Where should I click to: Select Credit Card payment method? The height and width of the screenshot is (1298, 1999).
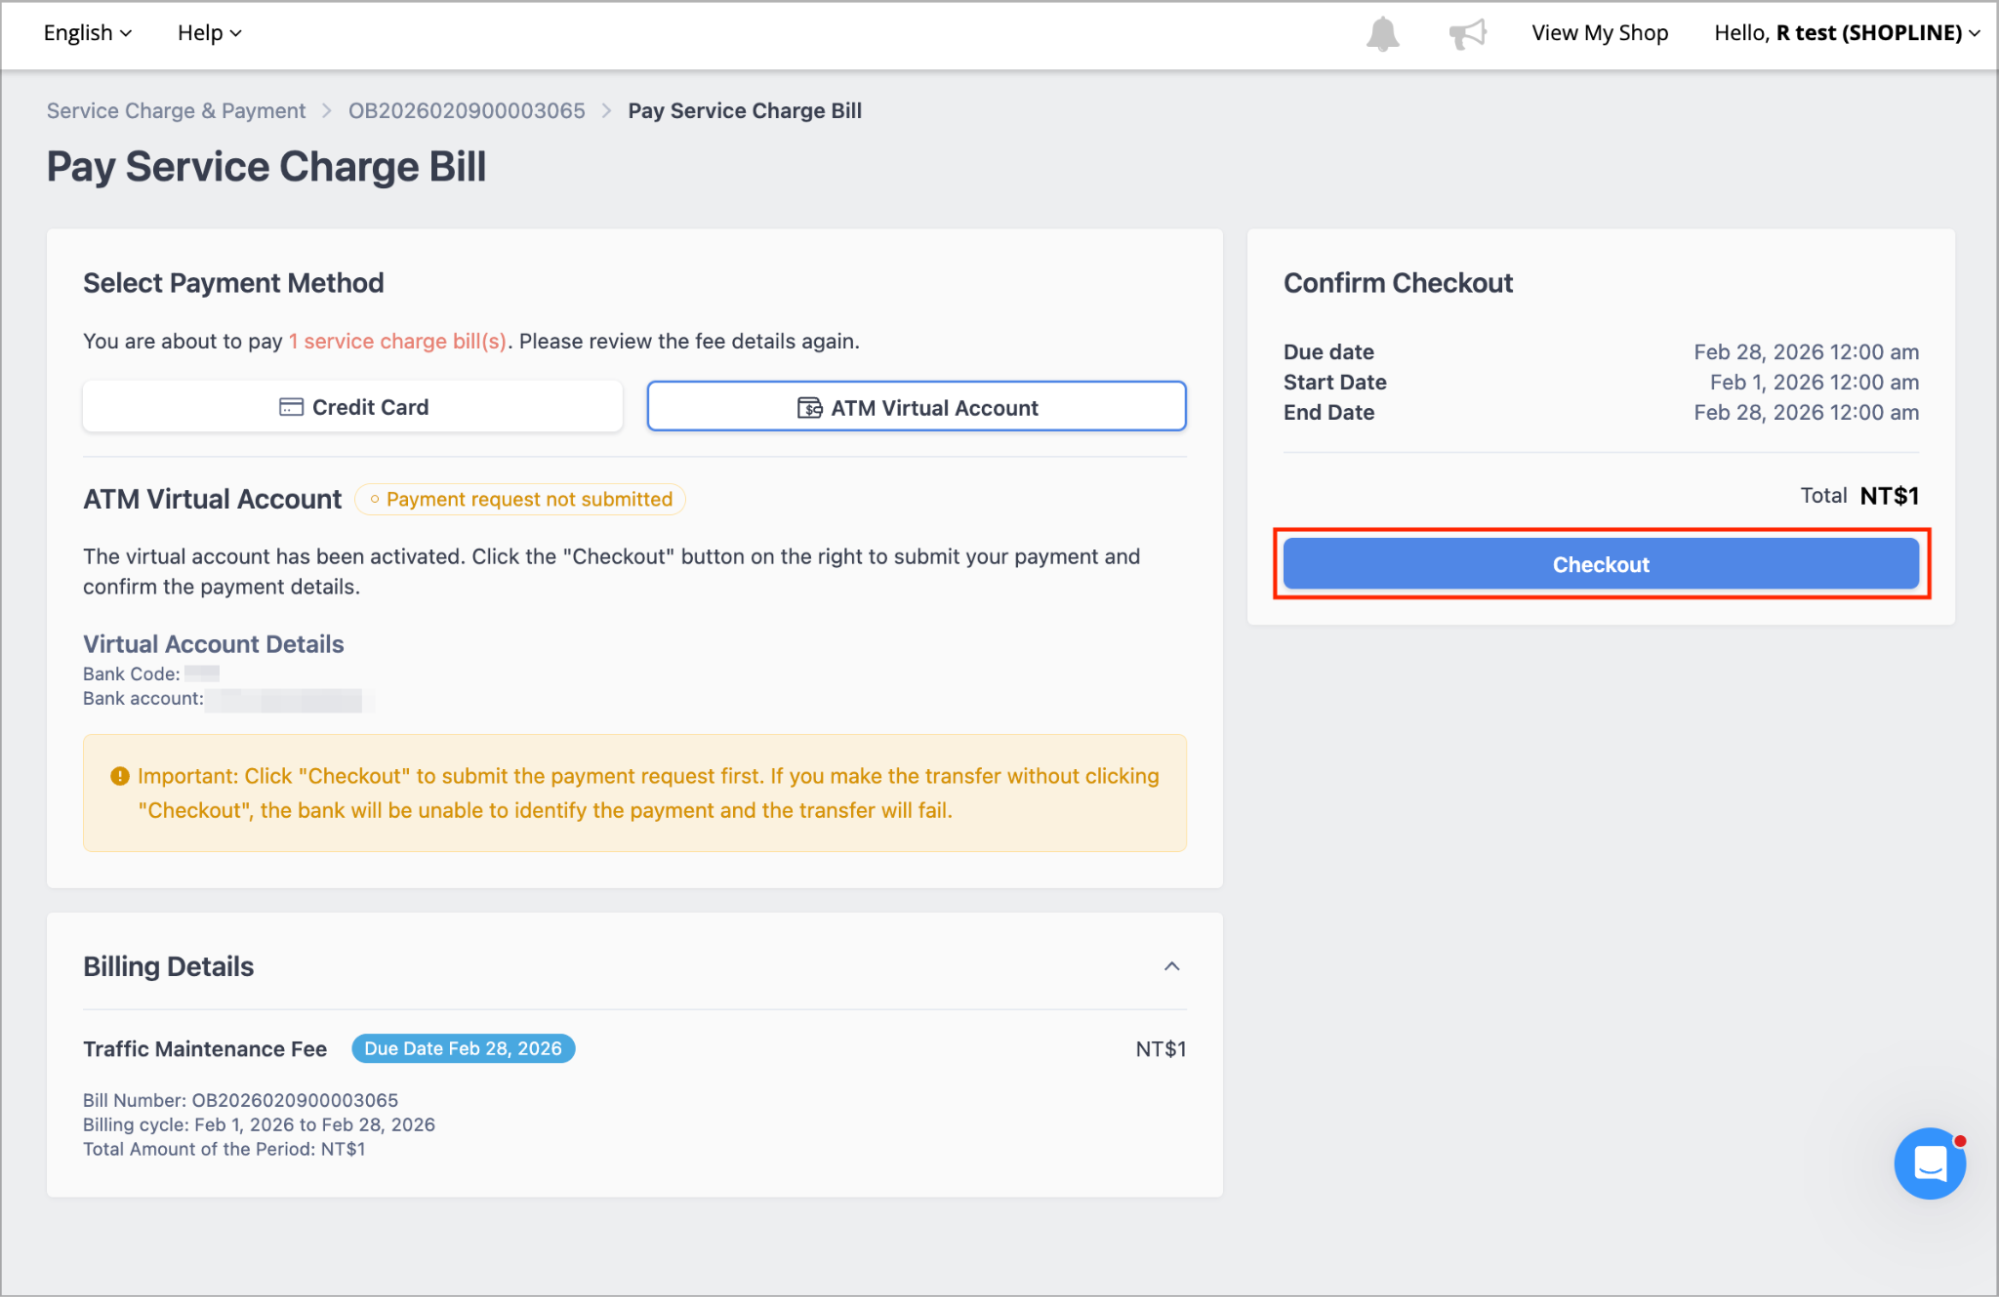(x=353, y=407)
